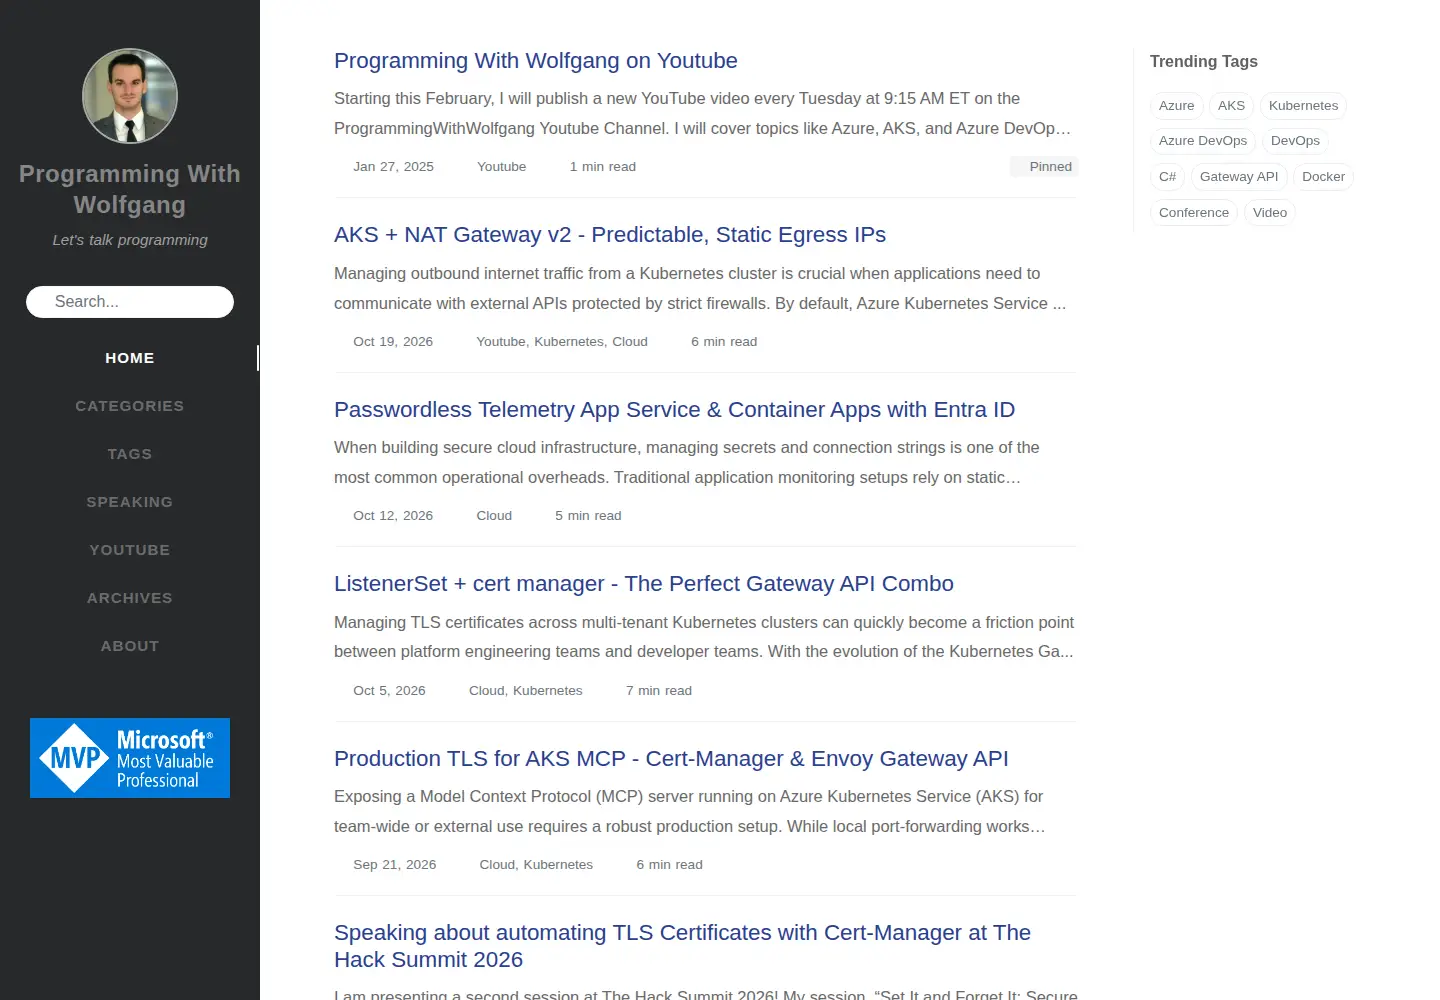Click "7 min read" text
This screenshot has height=1000, width=1440.
tap(659, 691)
